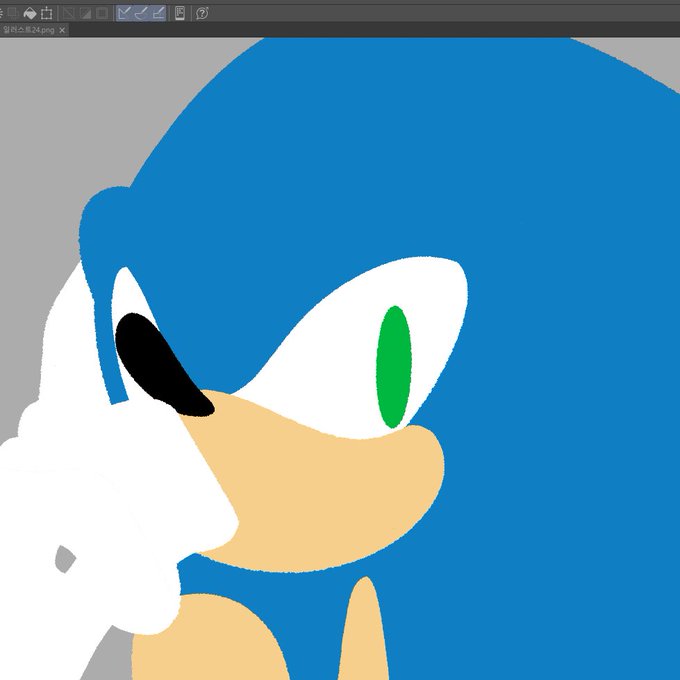Viewport: 680px width, 680px height.
Task: Click the Deselect icon in command bar
Action: (x=68, y=13)
